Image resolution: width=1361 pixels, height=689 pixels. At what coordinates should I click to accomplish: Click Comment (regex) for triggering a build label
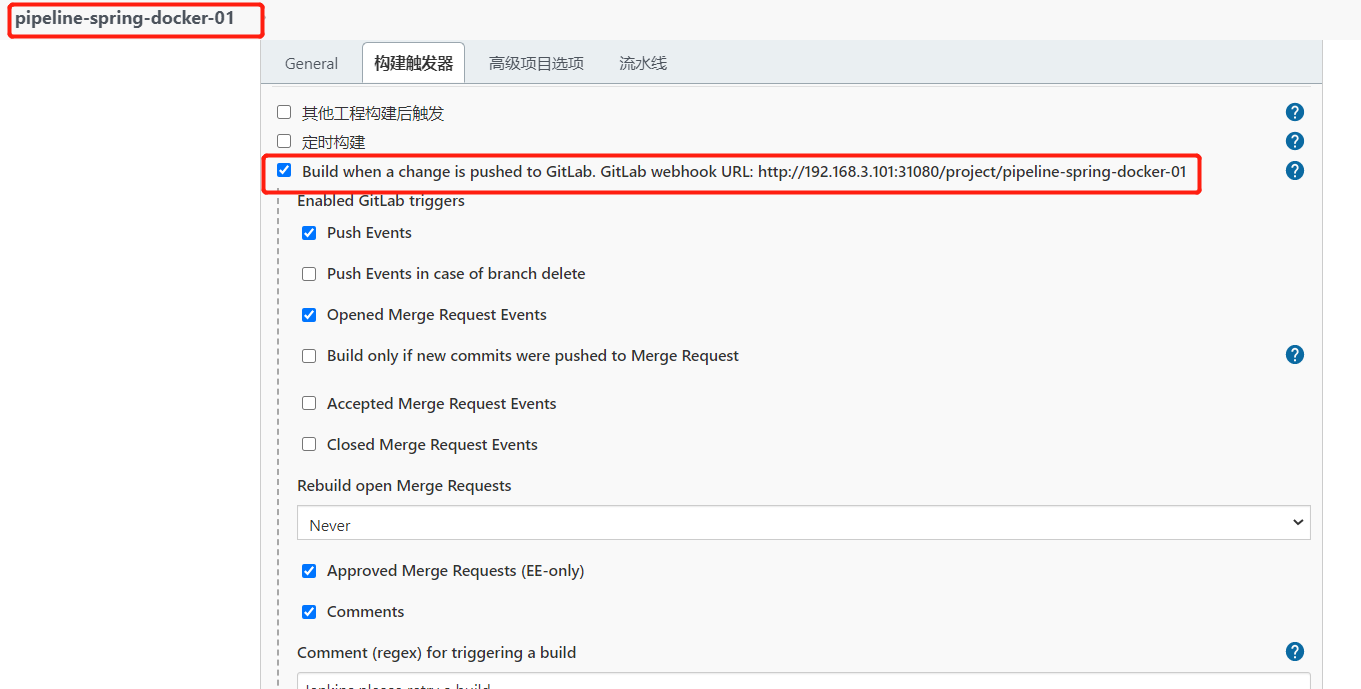(436, 652)
